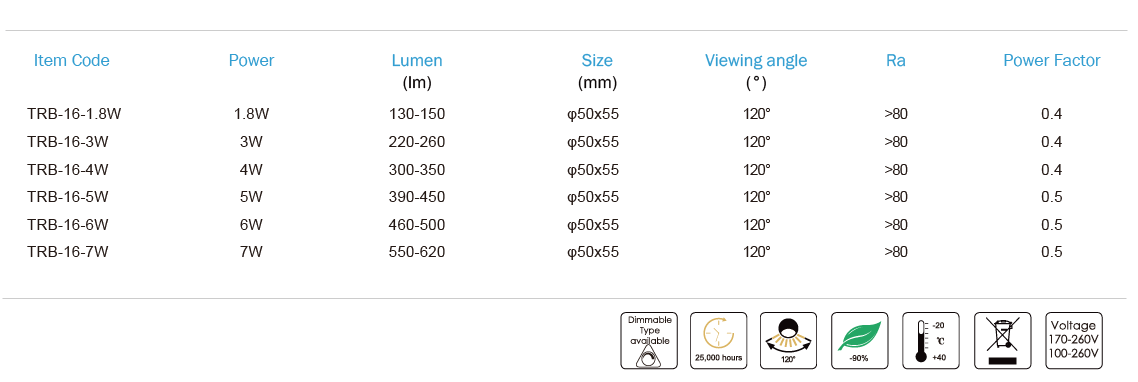Click the thermometer temperature range icon
The image size is (1138, 382).
click(x=931, y=341)
